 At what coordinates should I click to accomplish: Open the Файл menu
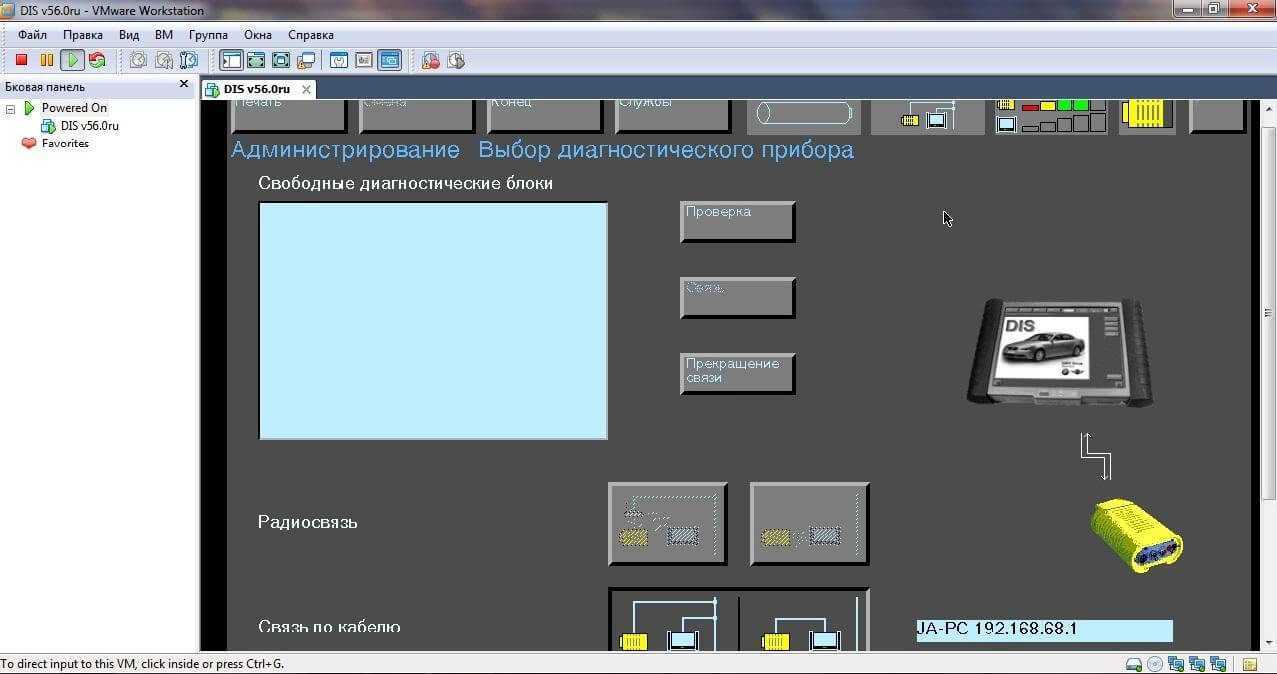32,34
